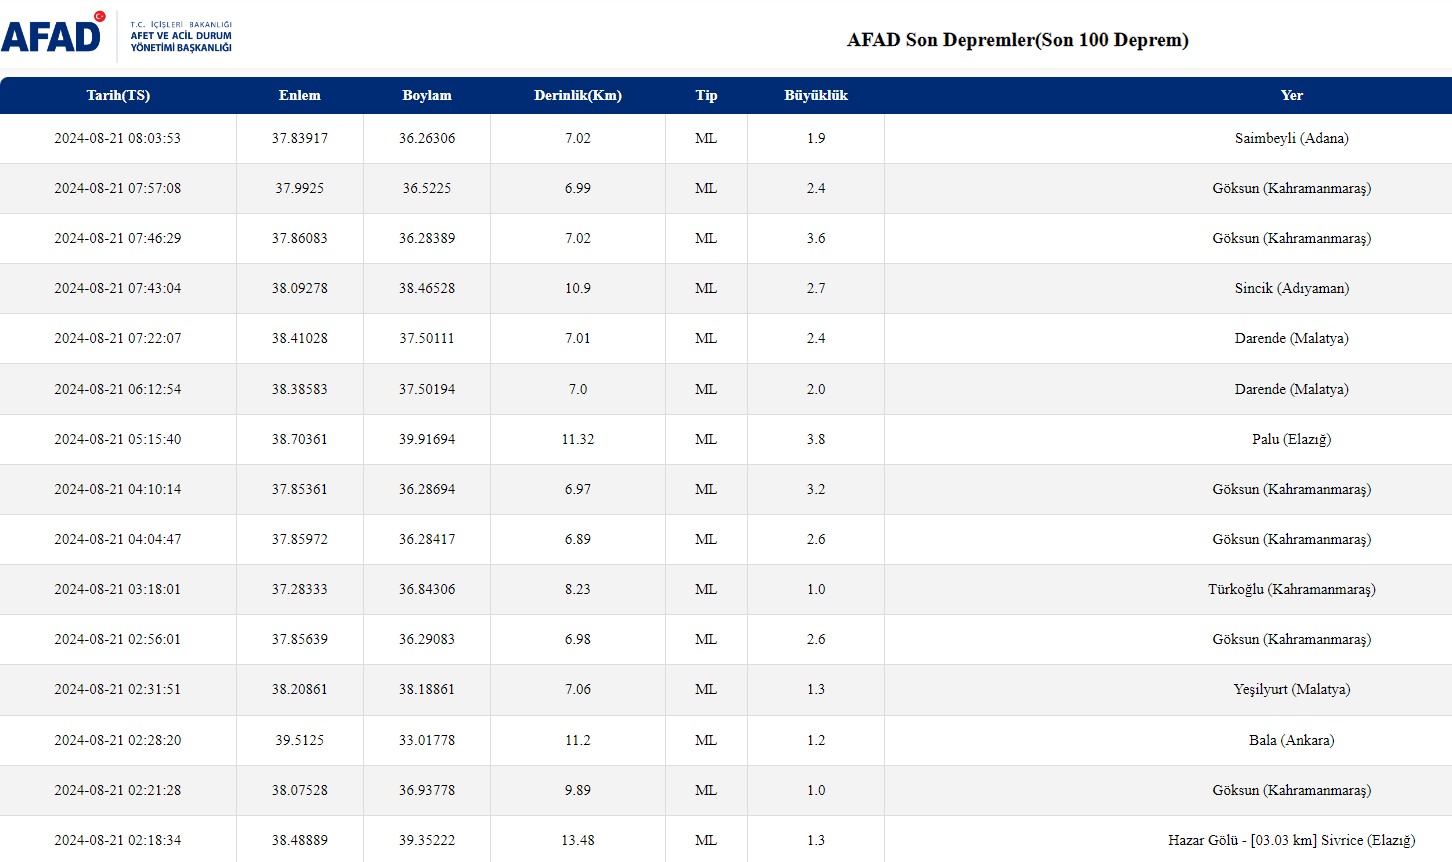This screenshot has height=862, width=1452.
Task: Select date cell 2024-08-21 04:04:47
Action: click(x=118, y=539)
